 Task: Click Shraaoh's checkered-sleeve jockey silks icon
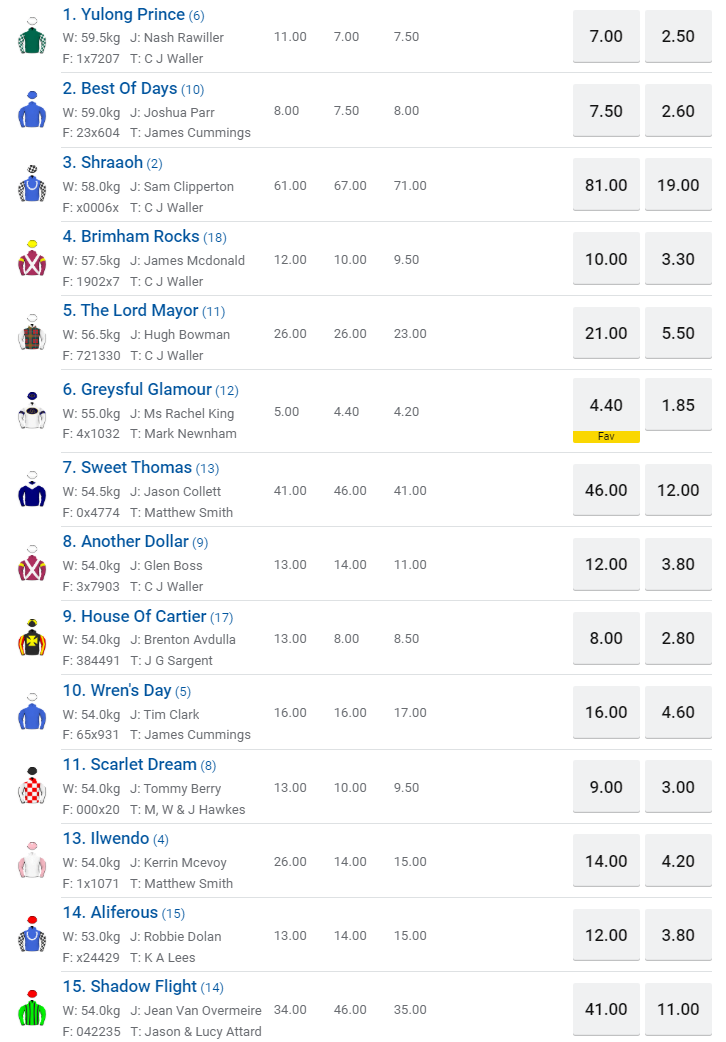tap(32, 185)
